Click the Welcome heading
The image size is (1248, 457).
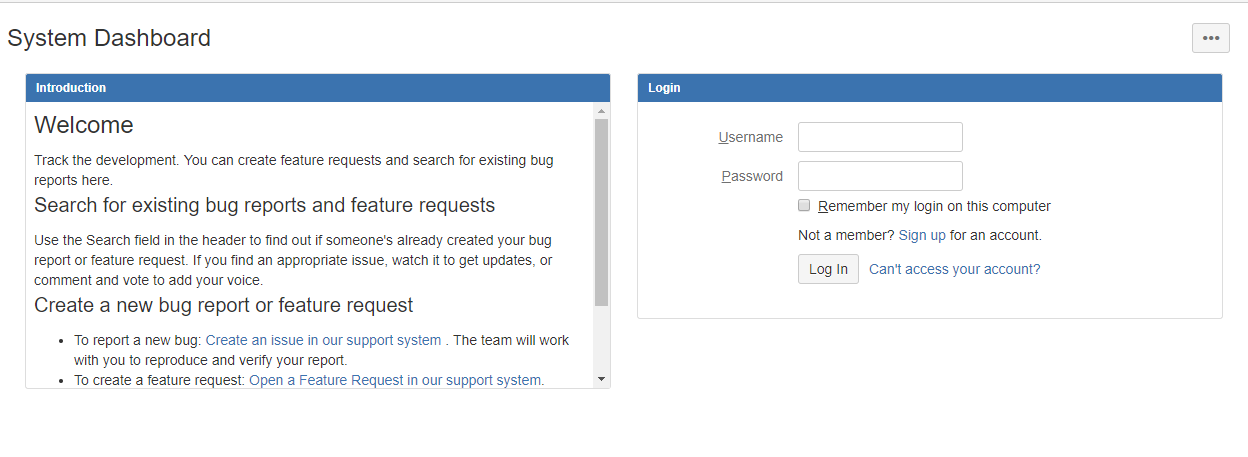click(x=84, y=125)
